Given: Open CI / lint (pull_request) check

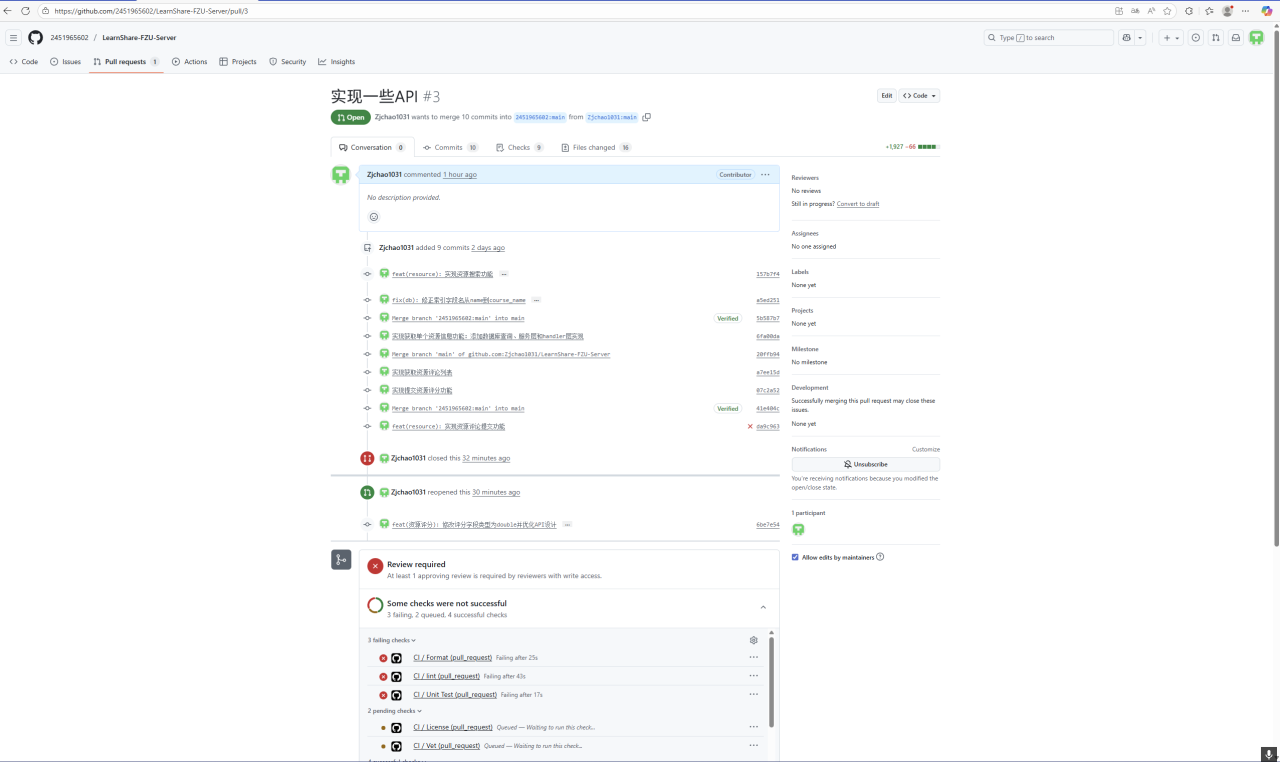Looking at the screenshot, I should tap(446, 676).
